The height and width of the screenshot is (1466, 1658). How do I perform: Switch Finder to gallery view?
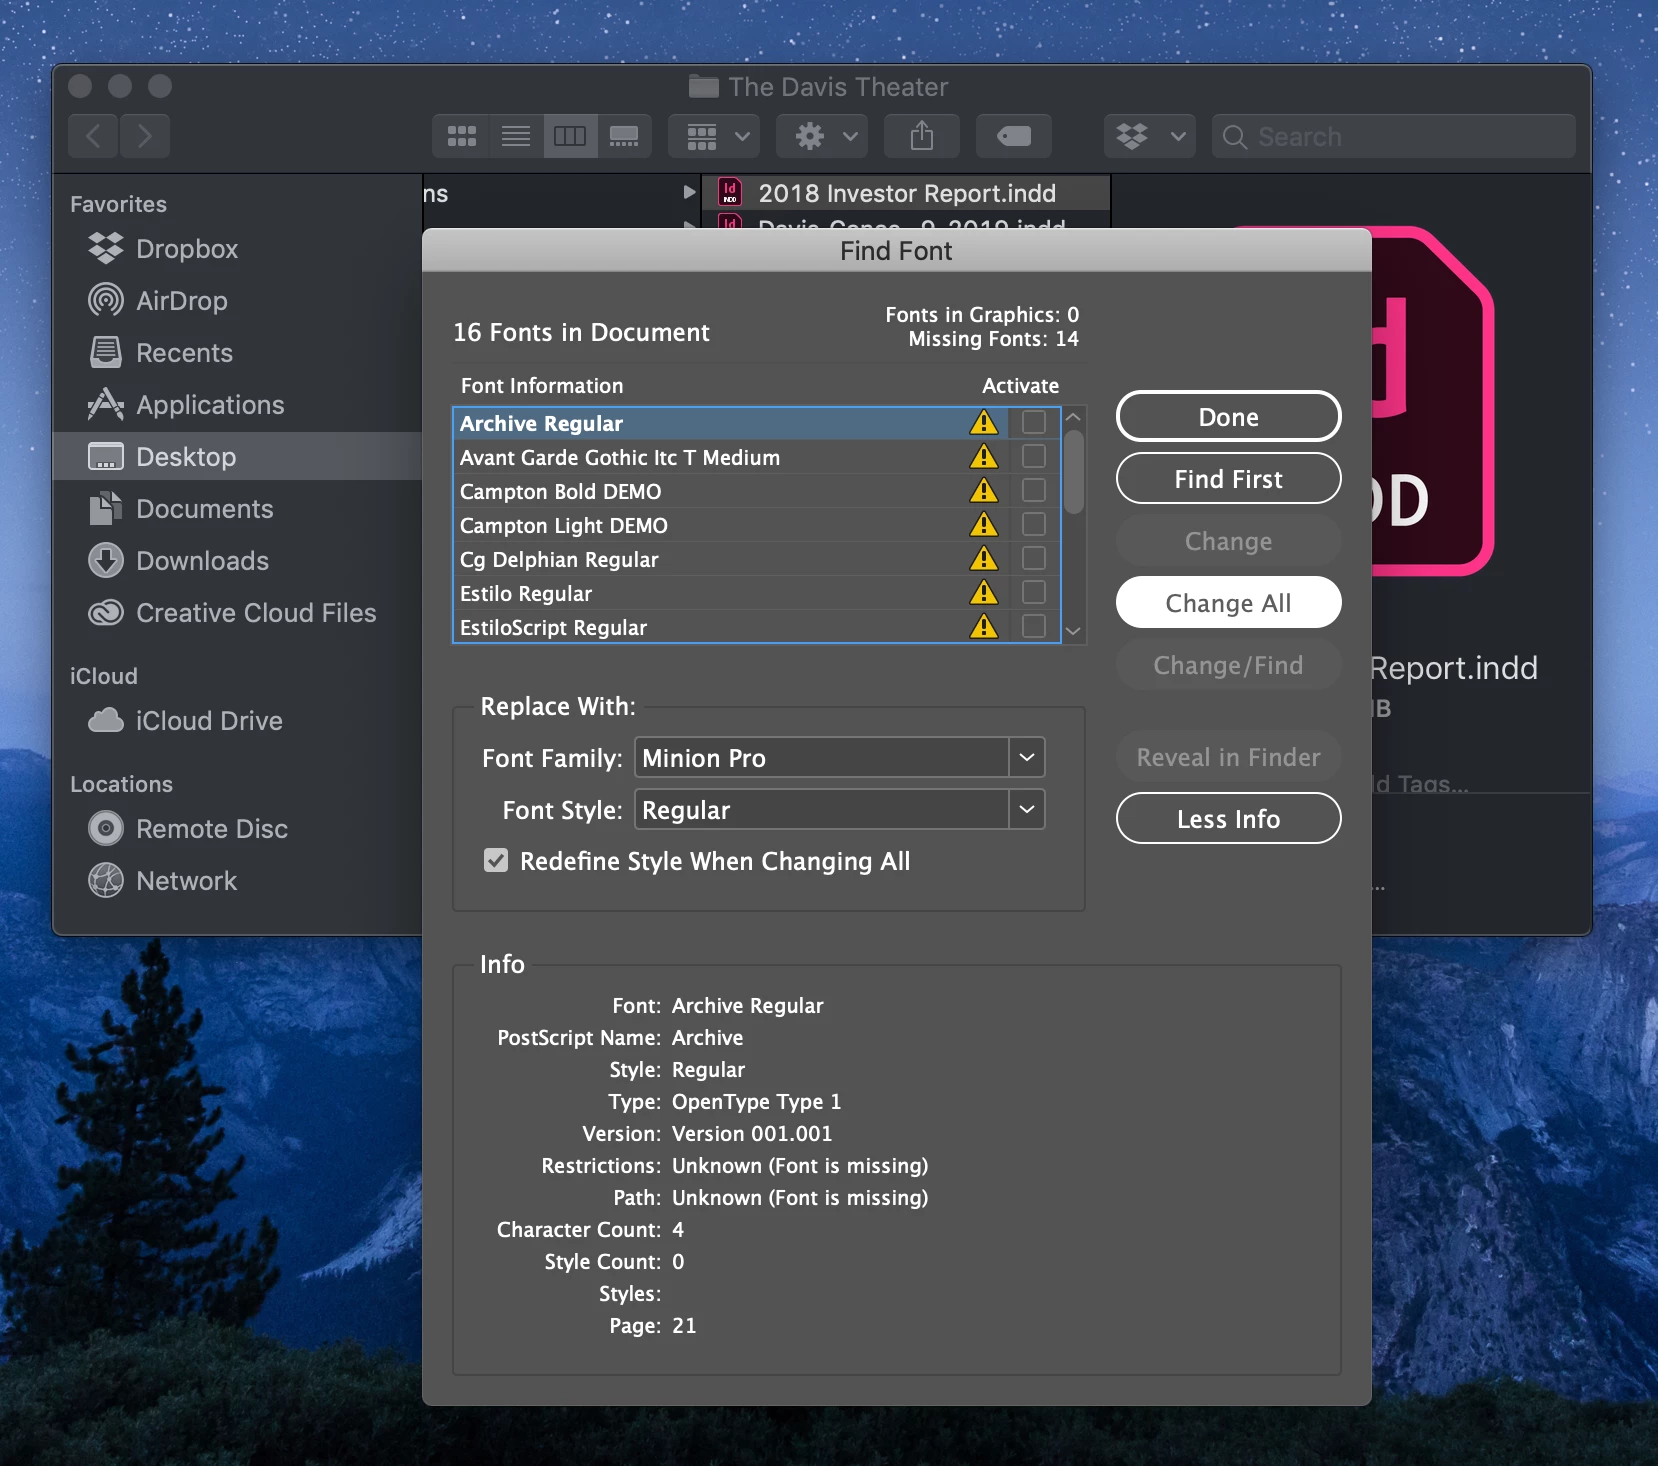[624, 136]
